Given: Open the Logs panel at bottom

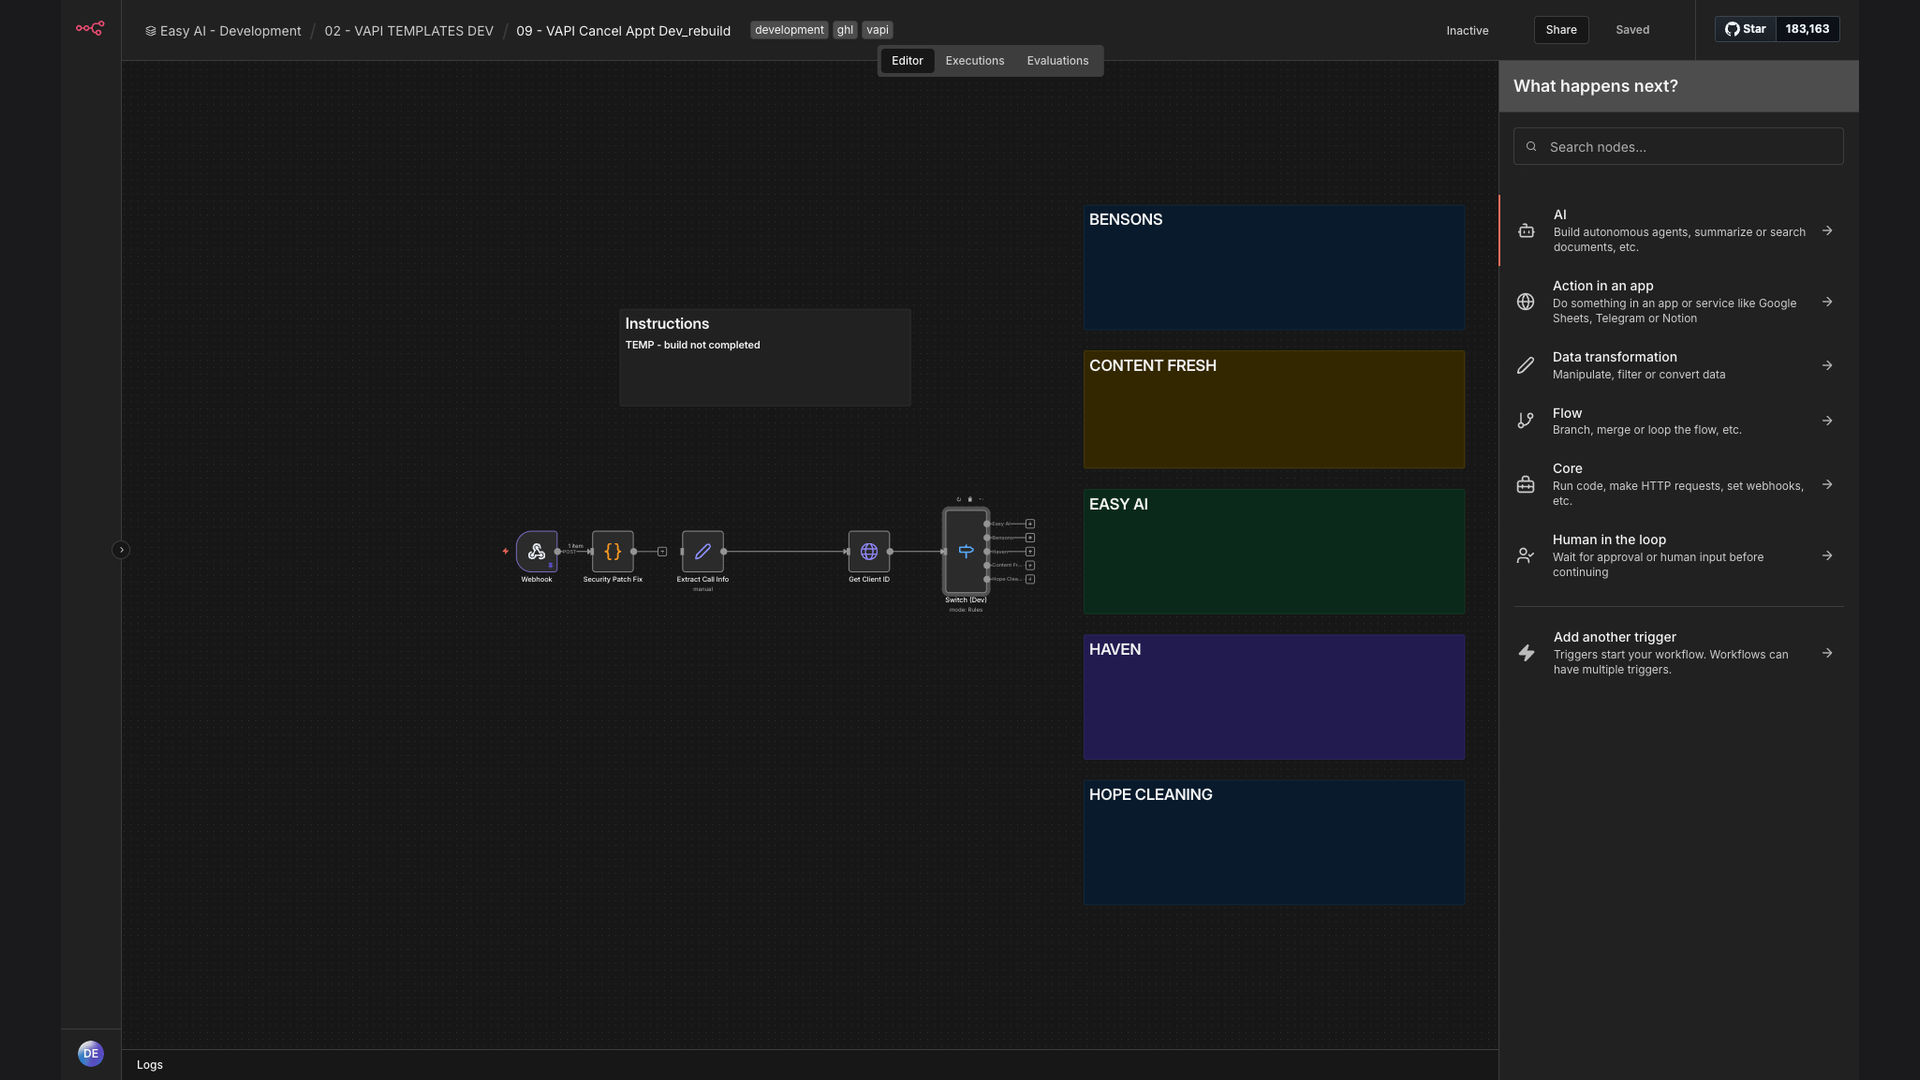Looking at the screenshot, I should 150,1065.
